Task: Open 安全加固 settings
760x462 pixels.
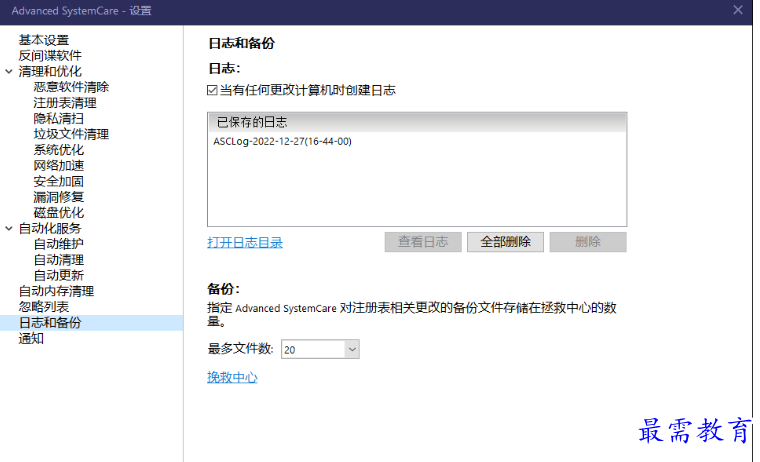Action: (x=59, y=181)
